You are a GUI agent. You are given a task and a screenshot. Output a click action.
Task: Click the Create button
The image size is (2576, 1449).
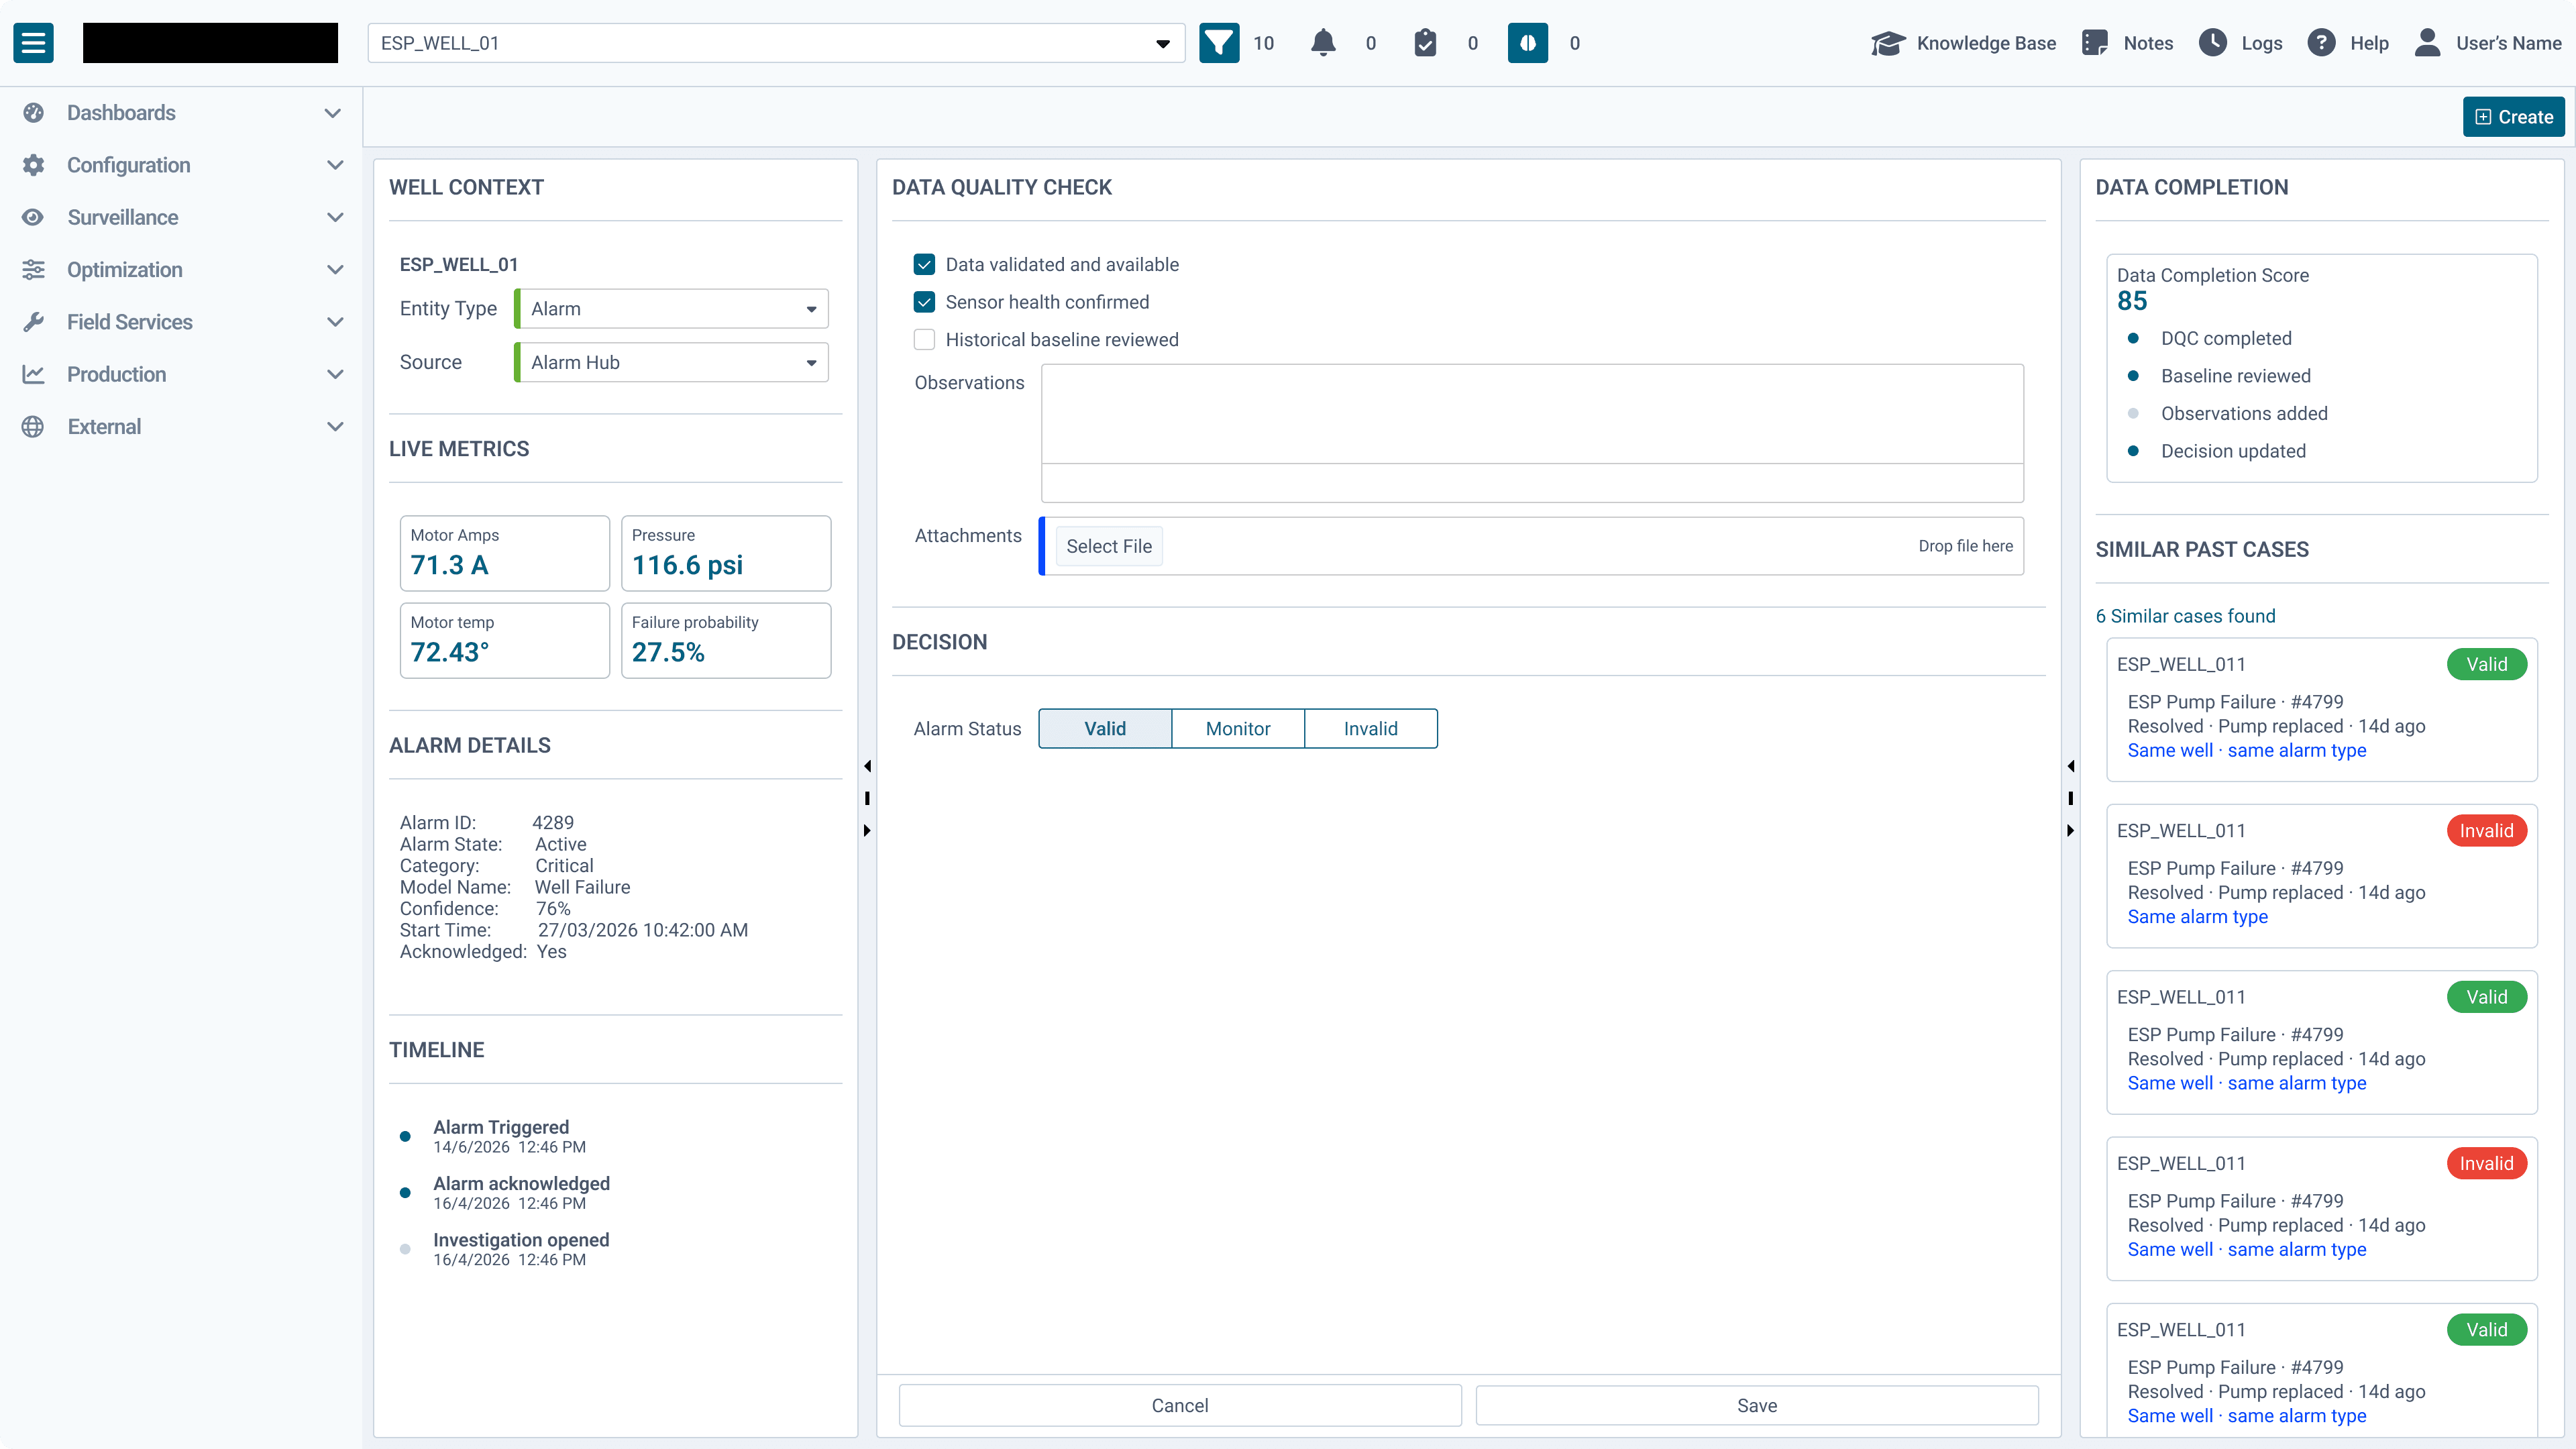(x=2513, y=117)
